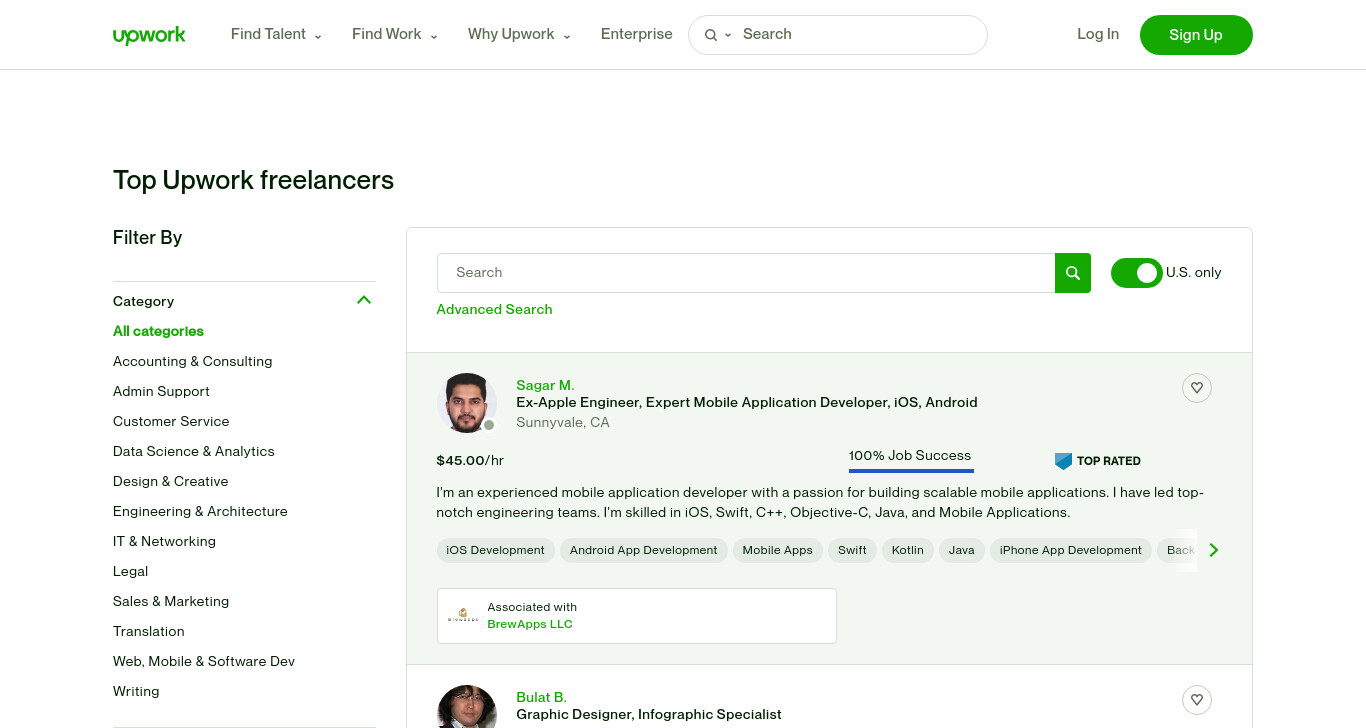Open Bulat B. profile name link
Screen dimensions: 1366x728
point(541,697)
